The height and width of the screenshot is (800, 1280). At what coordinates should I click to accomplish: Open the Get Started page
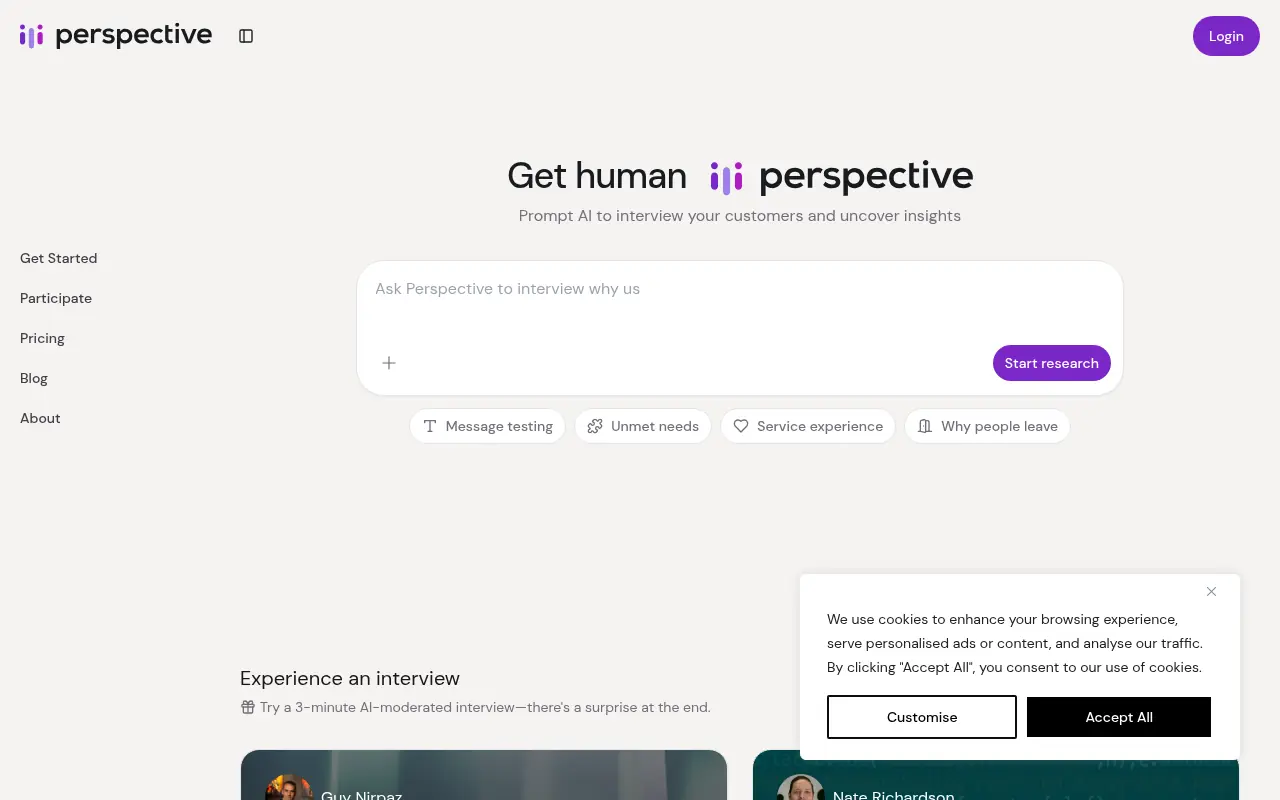58,258
